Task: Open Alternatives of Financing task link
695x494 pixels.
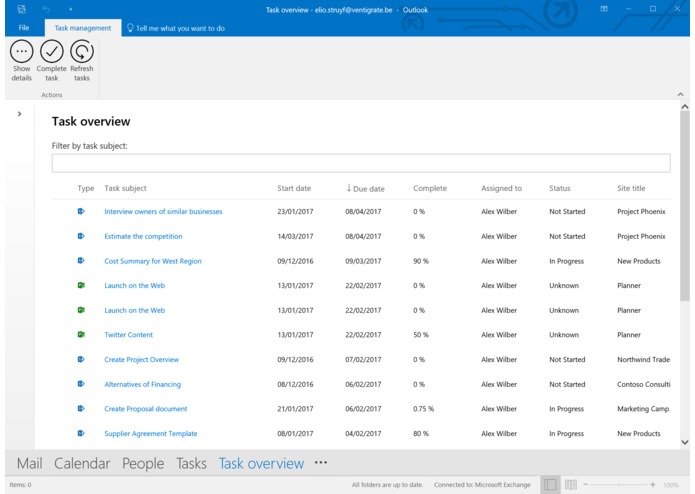Action: [x=143, y=384]
